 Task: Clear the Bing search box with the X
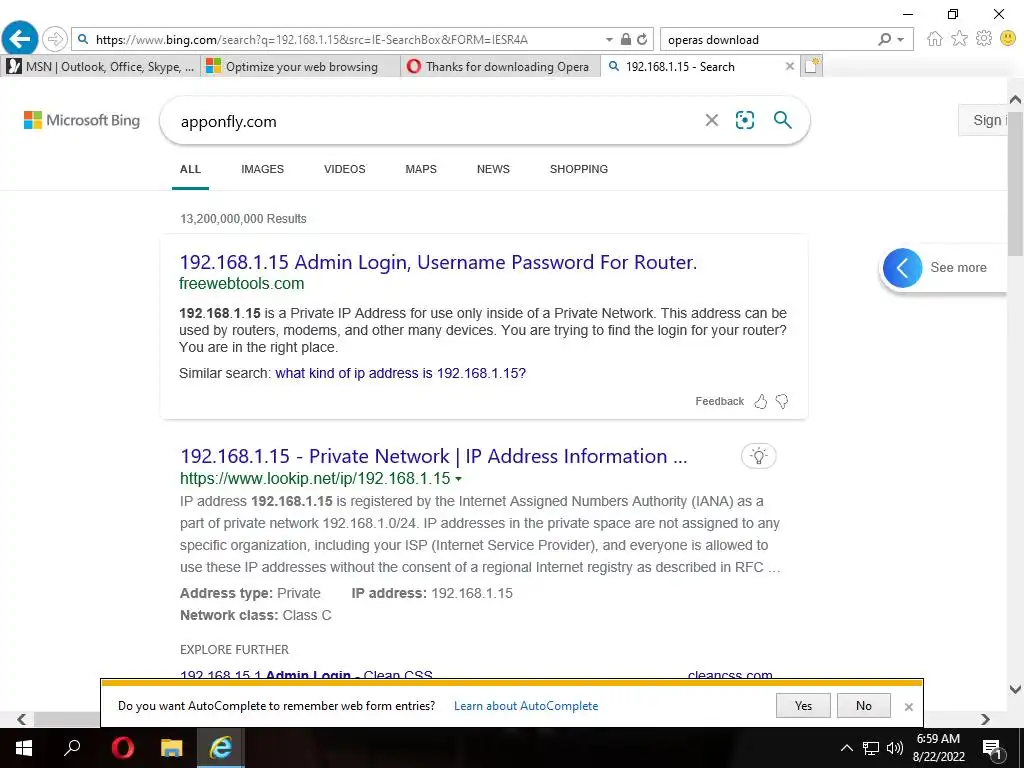(x=712, y=120)
